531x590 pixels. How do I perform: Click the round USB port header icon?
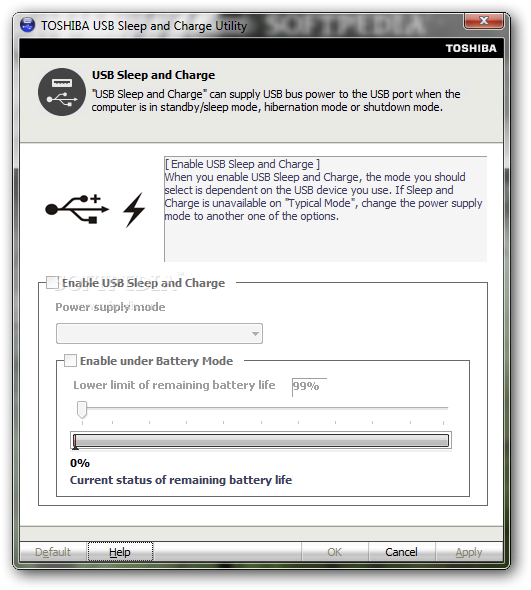[x=62, y=92]
